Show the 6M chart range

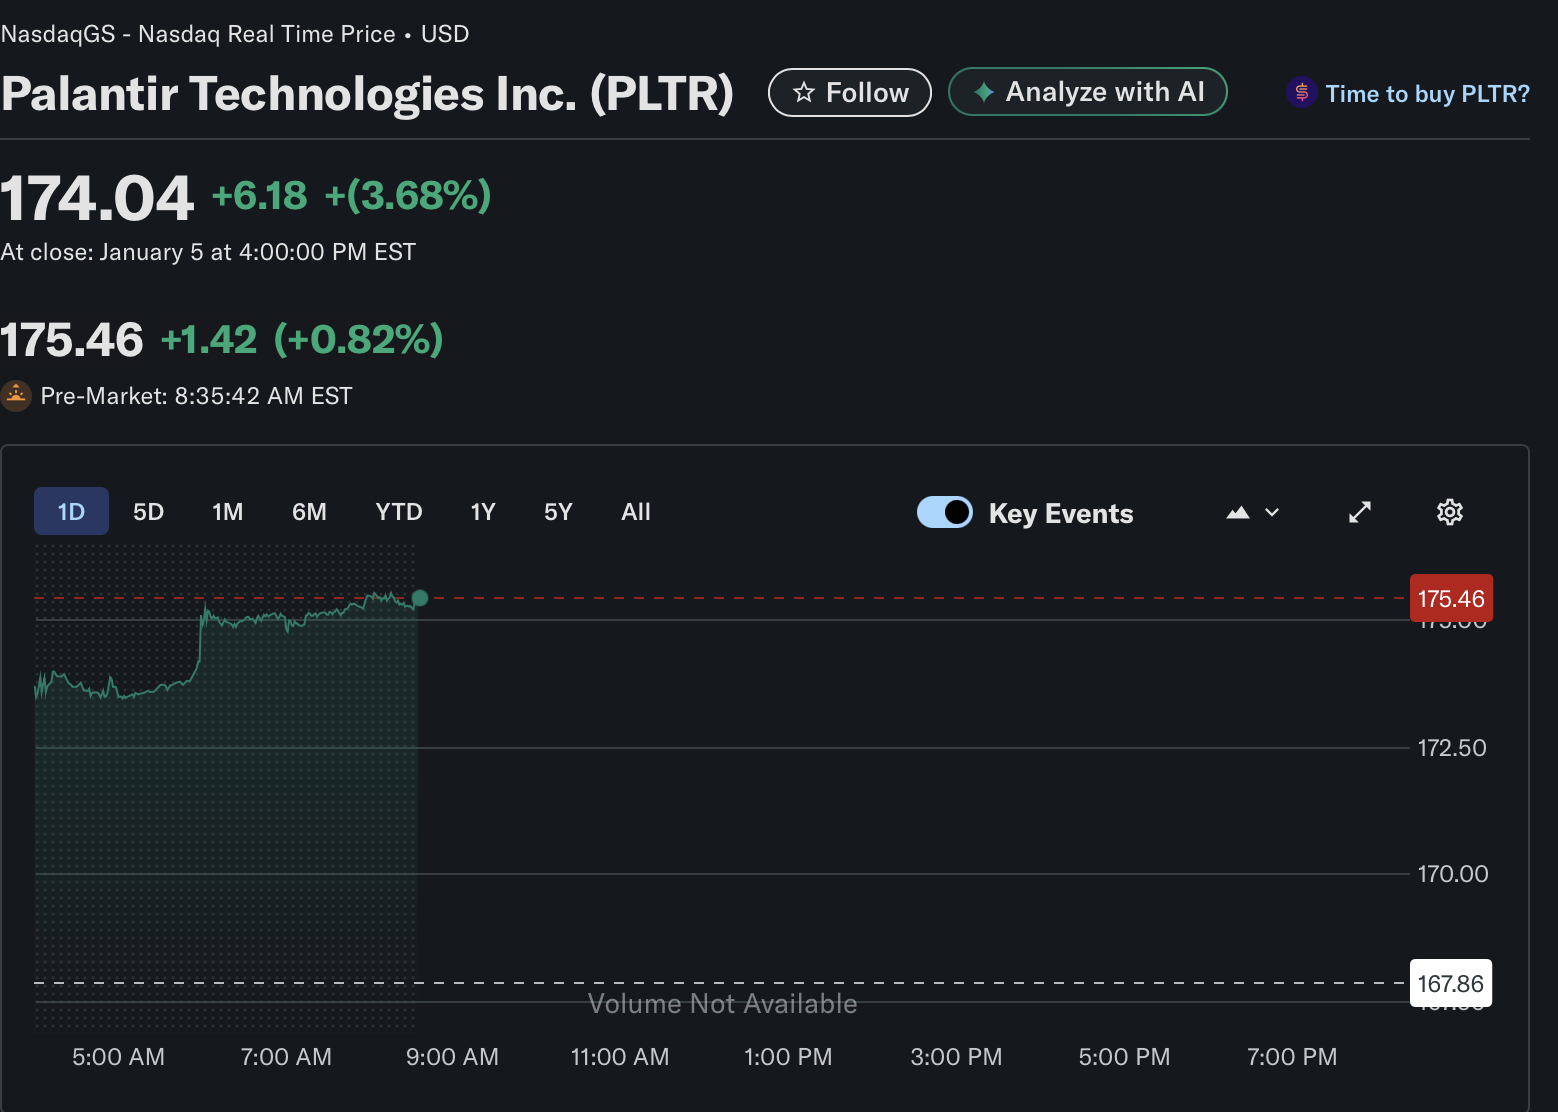309,512
